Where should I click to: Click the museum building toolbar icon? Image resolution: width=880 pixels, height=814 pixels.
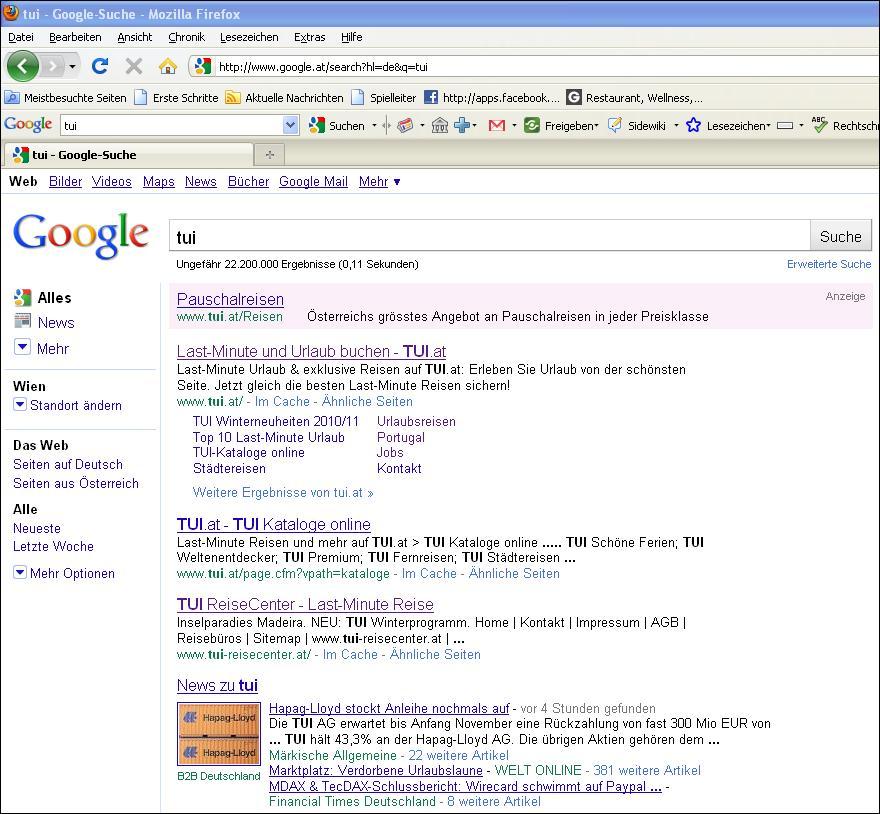tap(439, 126)
